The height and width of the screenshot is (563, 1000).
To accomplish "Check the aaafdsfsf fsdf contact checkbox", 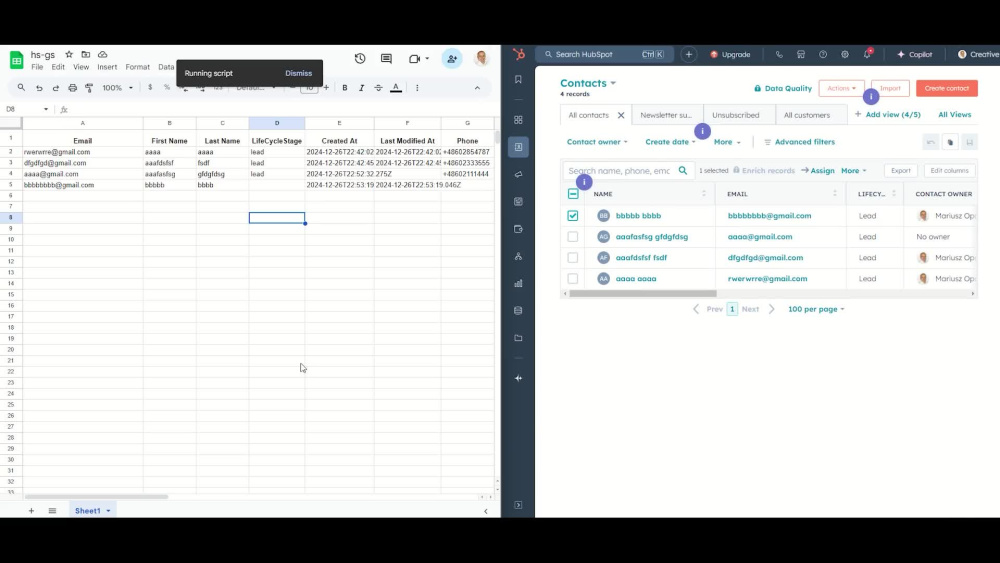I will click(x=573, y=258).
